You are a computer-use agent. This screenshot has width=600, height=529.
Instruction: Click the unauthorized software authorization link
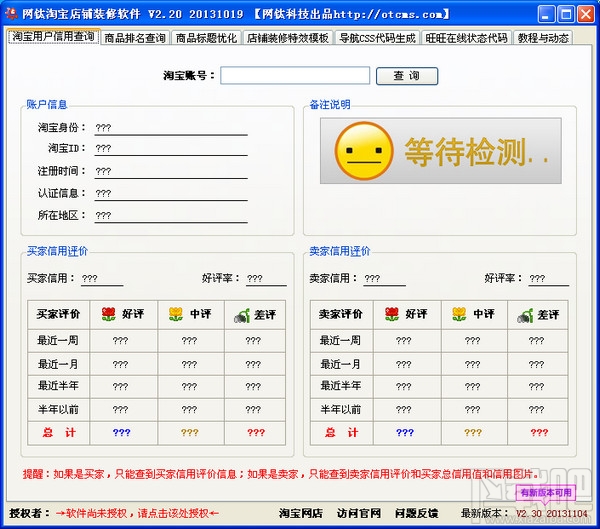point(137,513)
